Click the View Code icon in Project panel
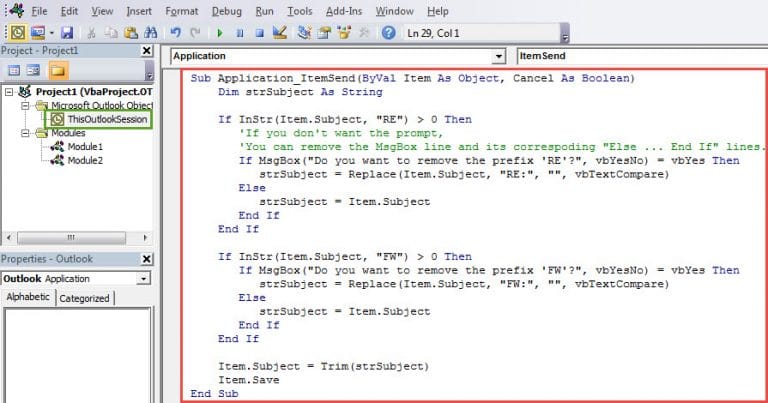 14,71
